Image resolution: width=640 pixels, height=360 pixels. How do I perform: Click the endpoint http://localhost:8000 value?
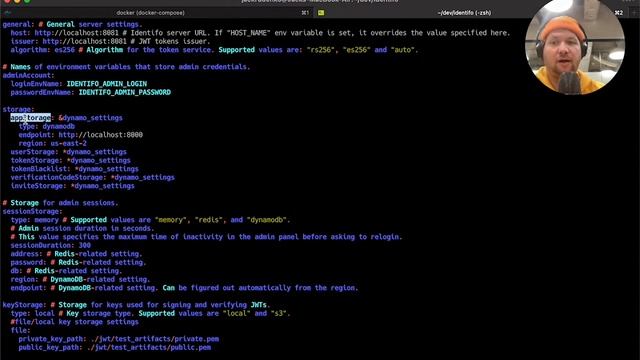pyautogui.click(x=100, y=135)
